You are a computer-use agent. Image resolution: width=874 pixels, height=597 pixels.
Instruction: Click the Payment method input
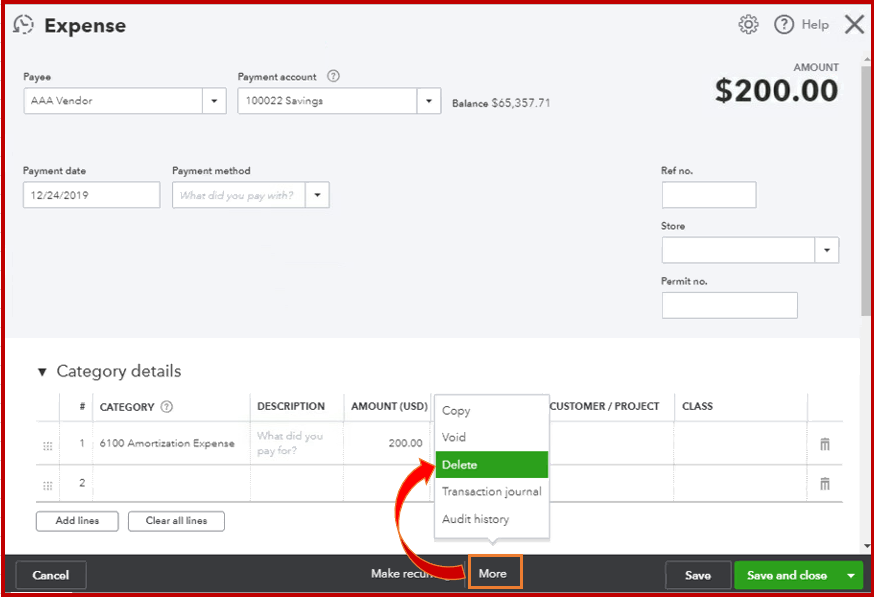[x=239, y=195]
